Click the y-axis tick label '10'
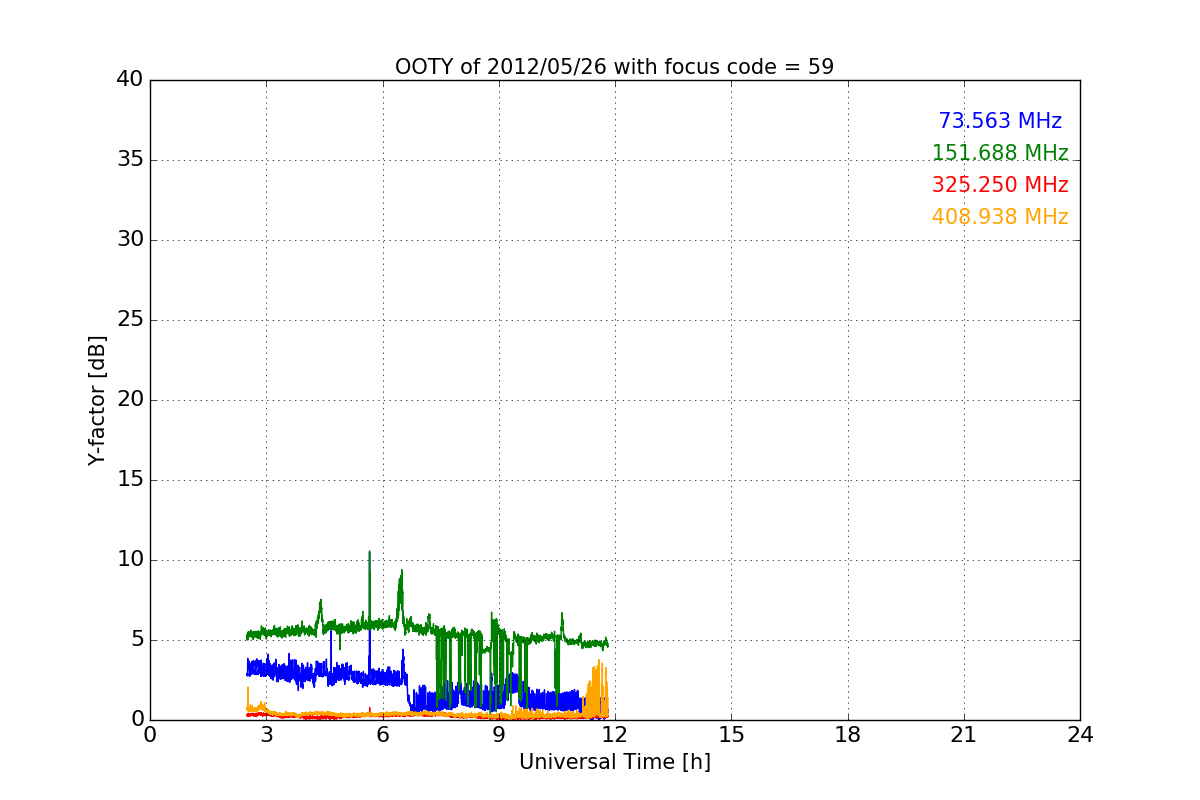This screenshot has width=1200, height=800. 130,560
